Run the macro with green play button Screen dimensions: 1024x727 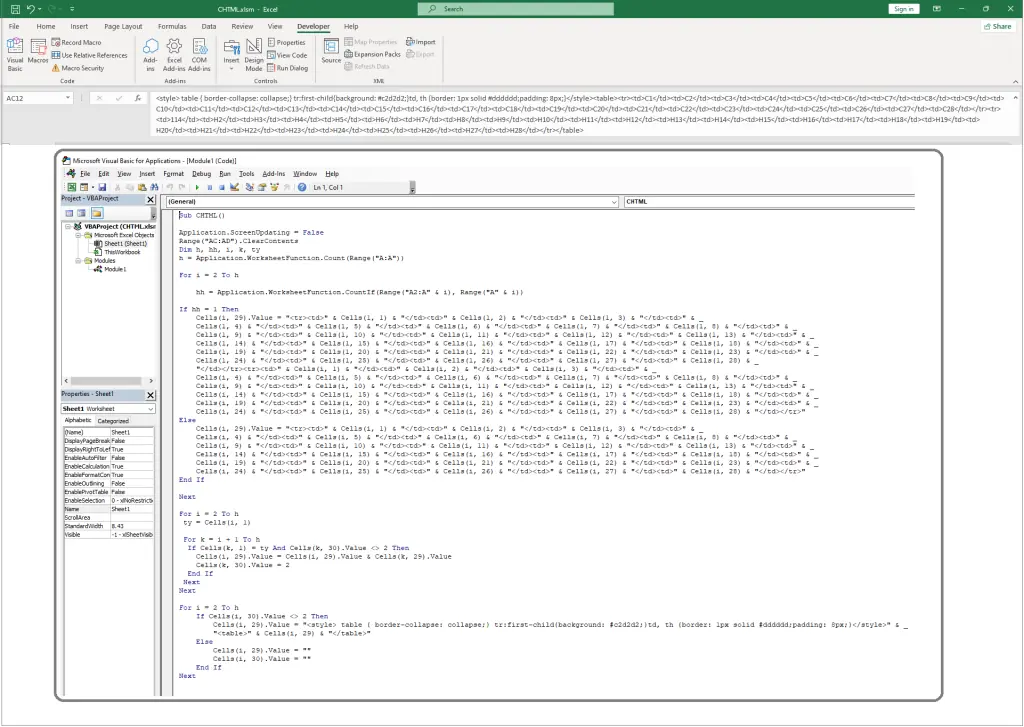(x=197, y=187)
